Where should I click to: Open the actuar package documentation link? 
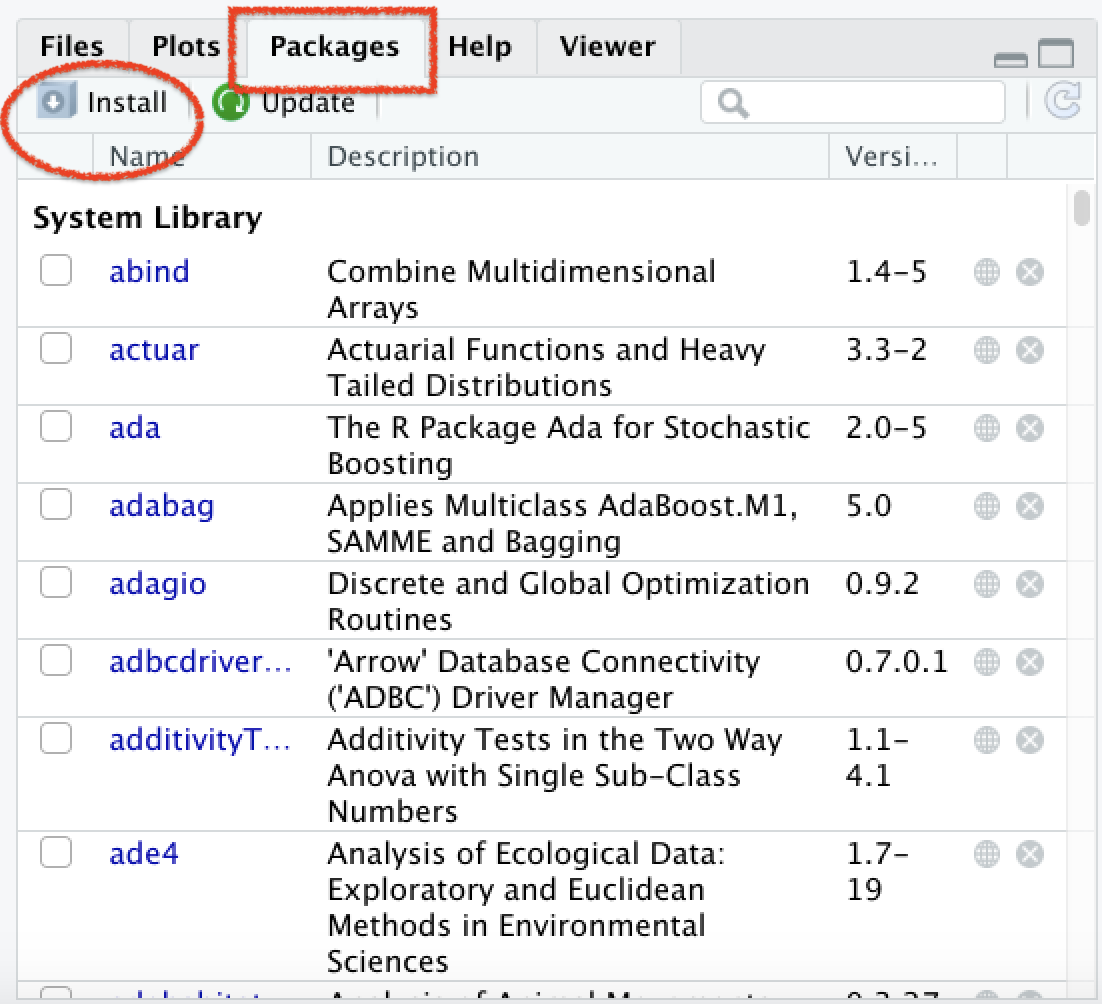tap(154, 350)
